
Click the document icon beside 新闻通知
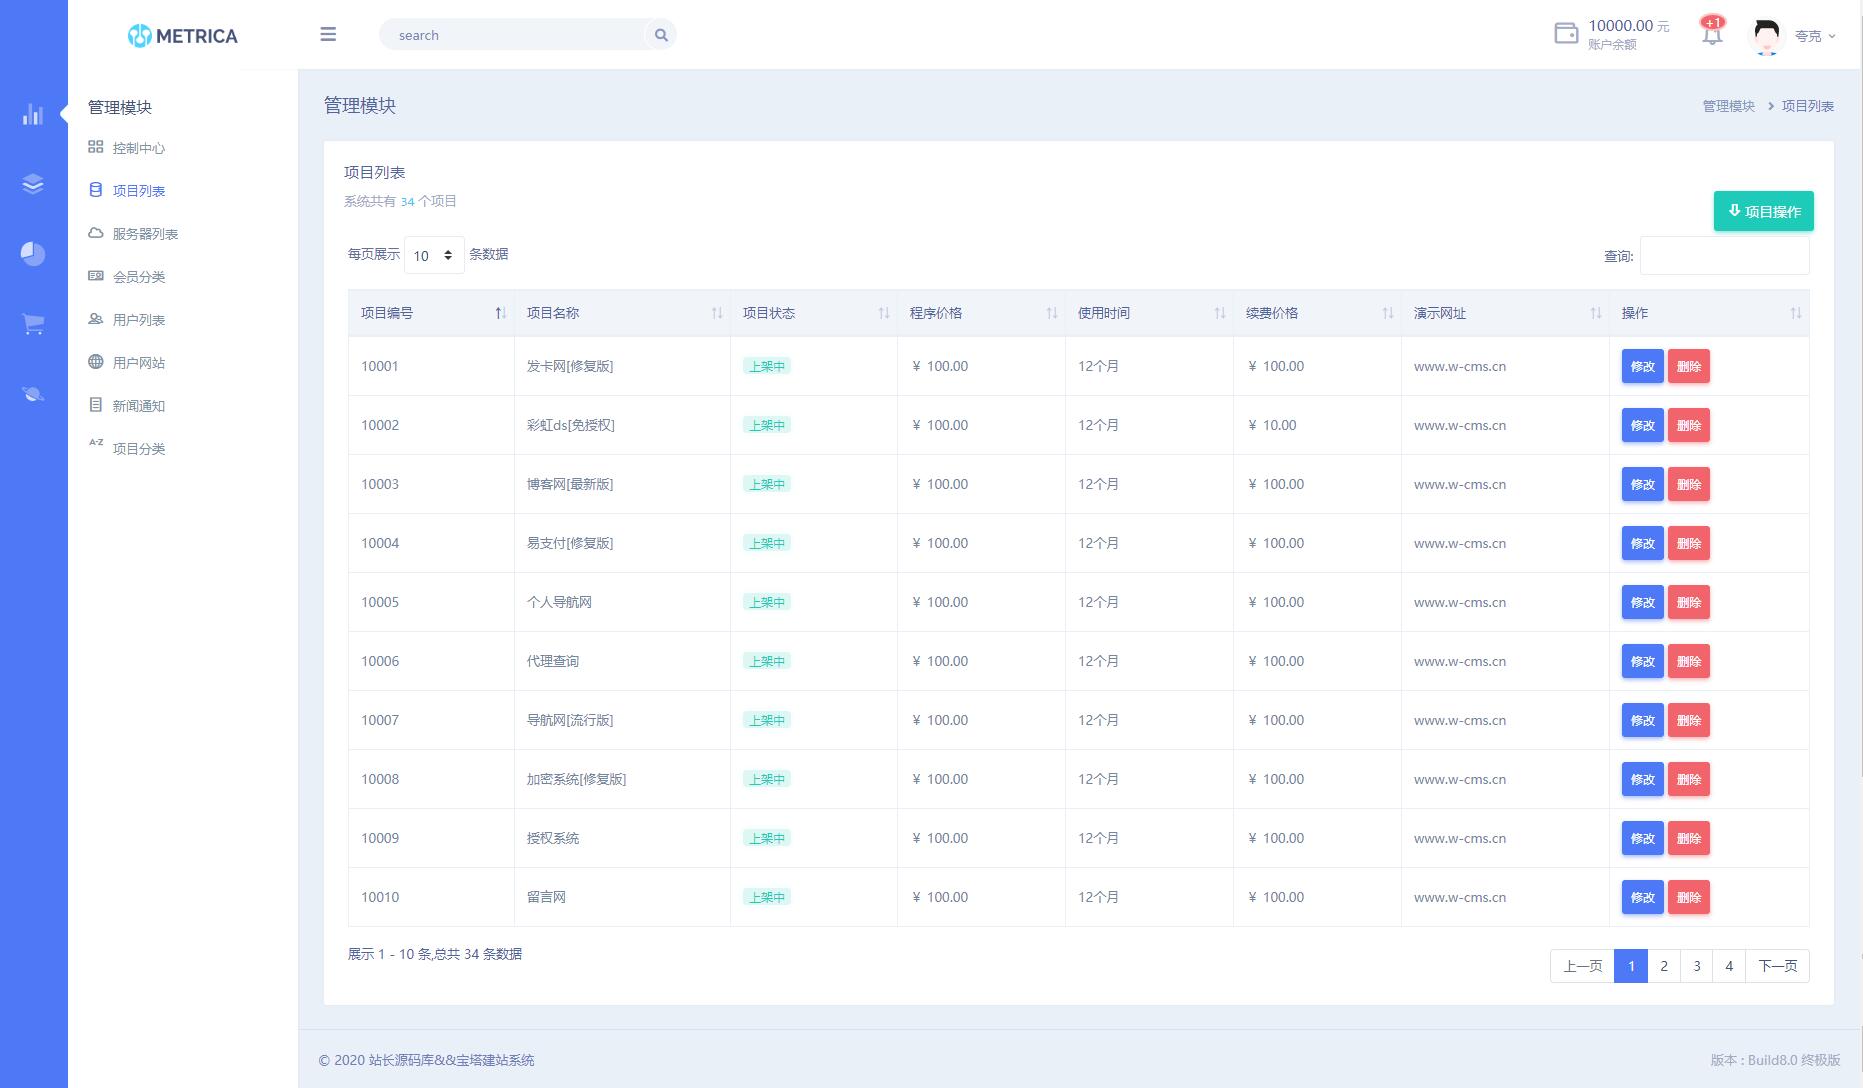coord(96,405)
